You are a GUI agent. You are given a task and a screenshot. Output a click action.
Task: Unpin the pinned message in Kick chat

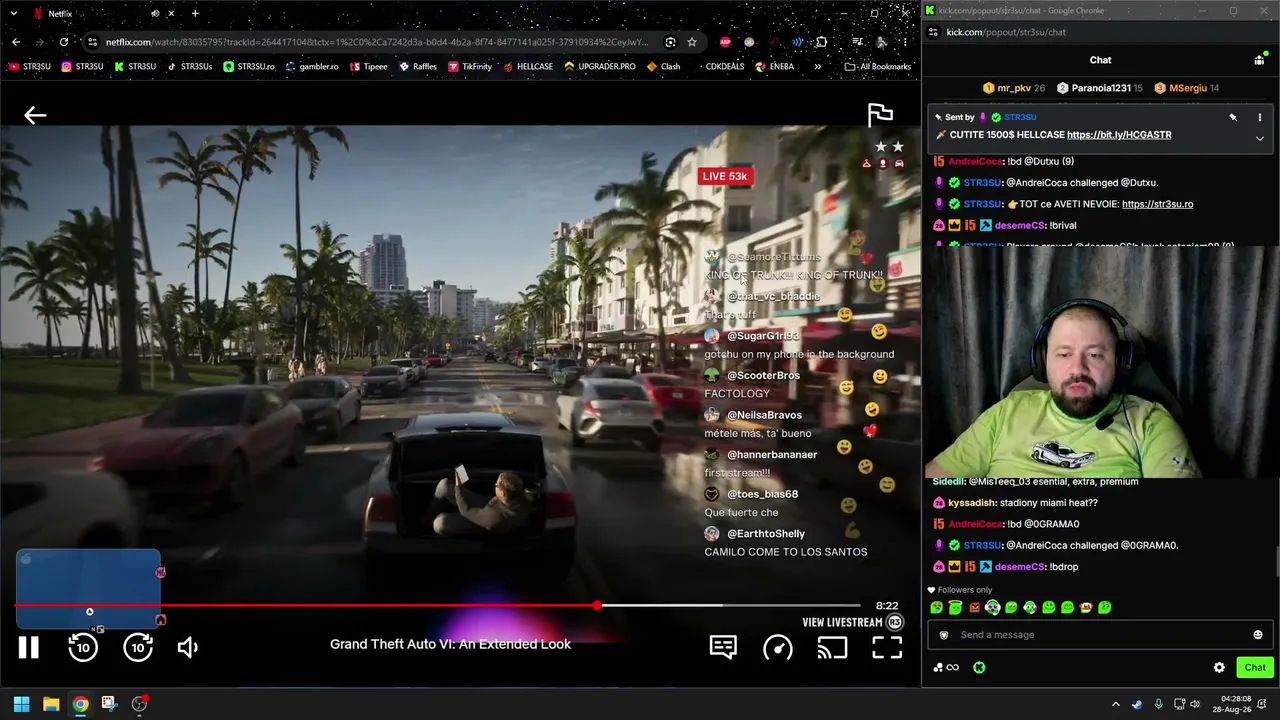1233,117
